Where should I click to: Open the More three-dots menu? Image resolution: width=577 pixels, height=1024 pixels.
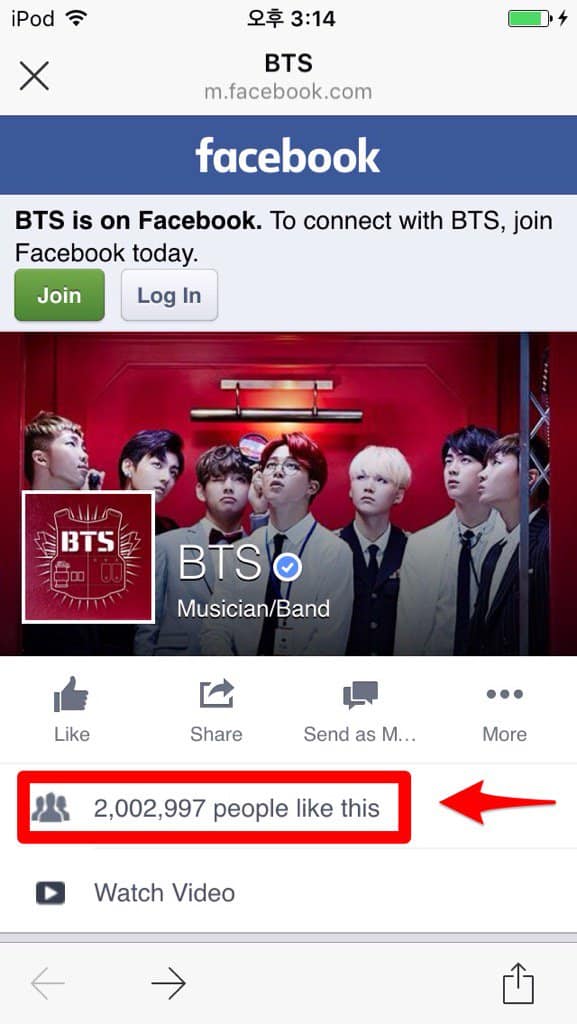coord(505,694)
